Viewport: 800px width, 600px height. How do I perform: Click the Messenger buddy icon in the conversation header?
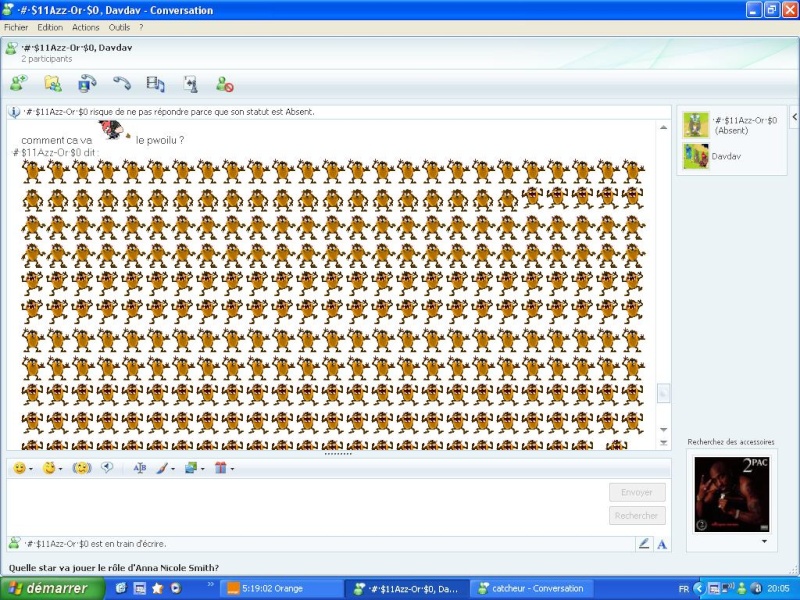[11, 48]
